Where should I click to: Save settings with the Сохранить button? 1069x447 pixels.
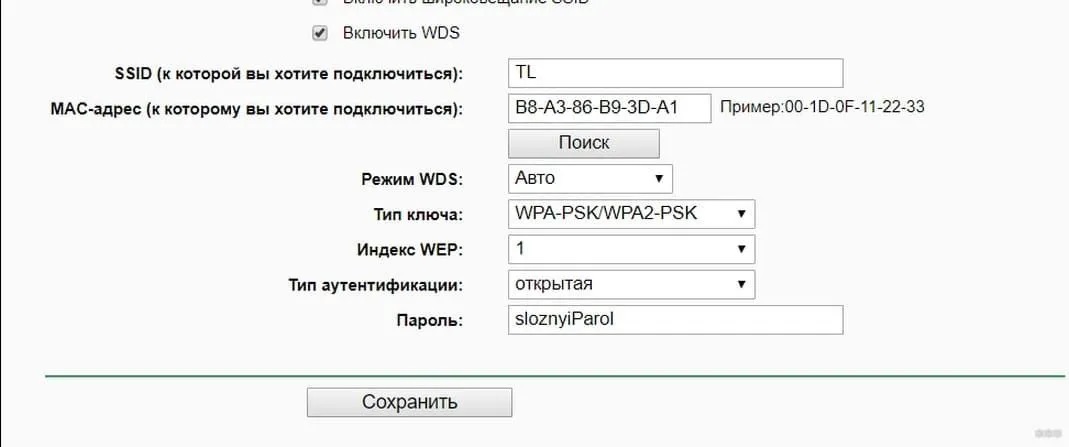pos(409,402)
